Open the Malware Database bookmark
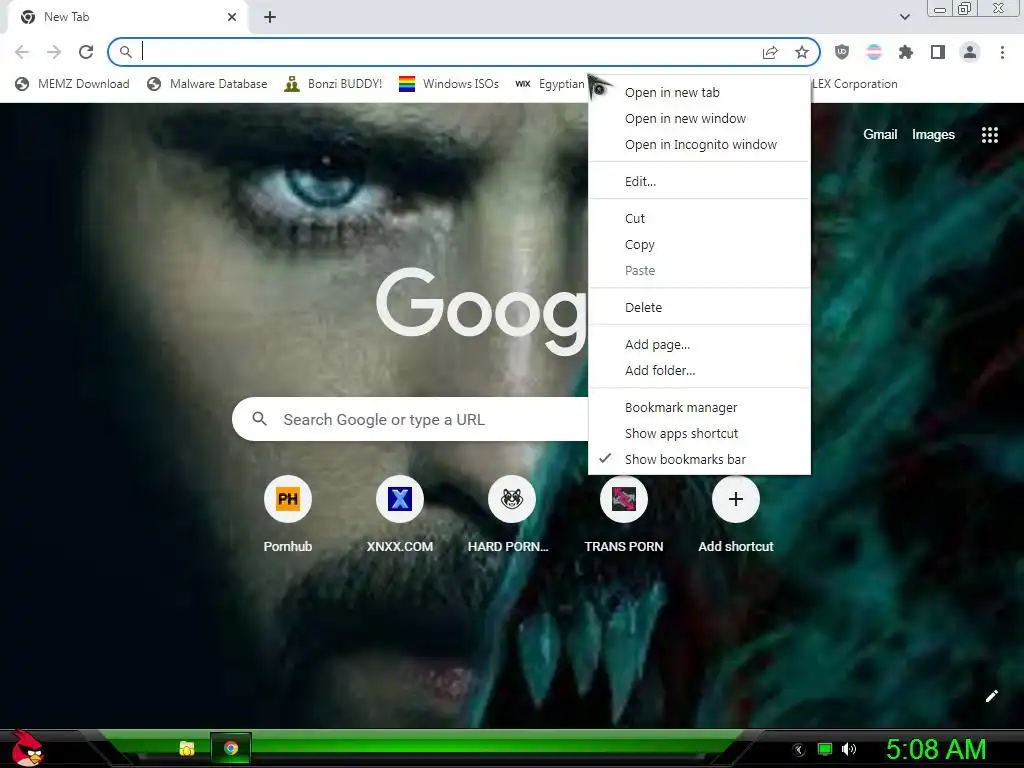 [x=207, y=84]
